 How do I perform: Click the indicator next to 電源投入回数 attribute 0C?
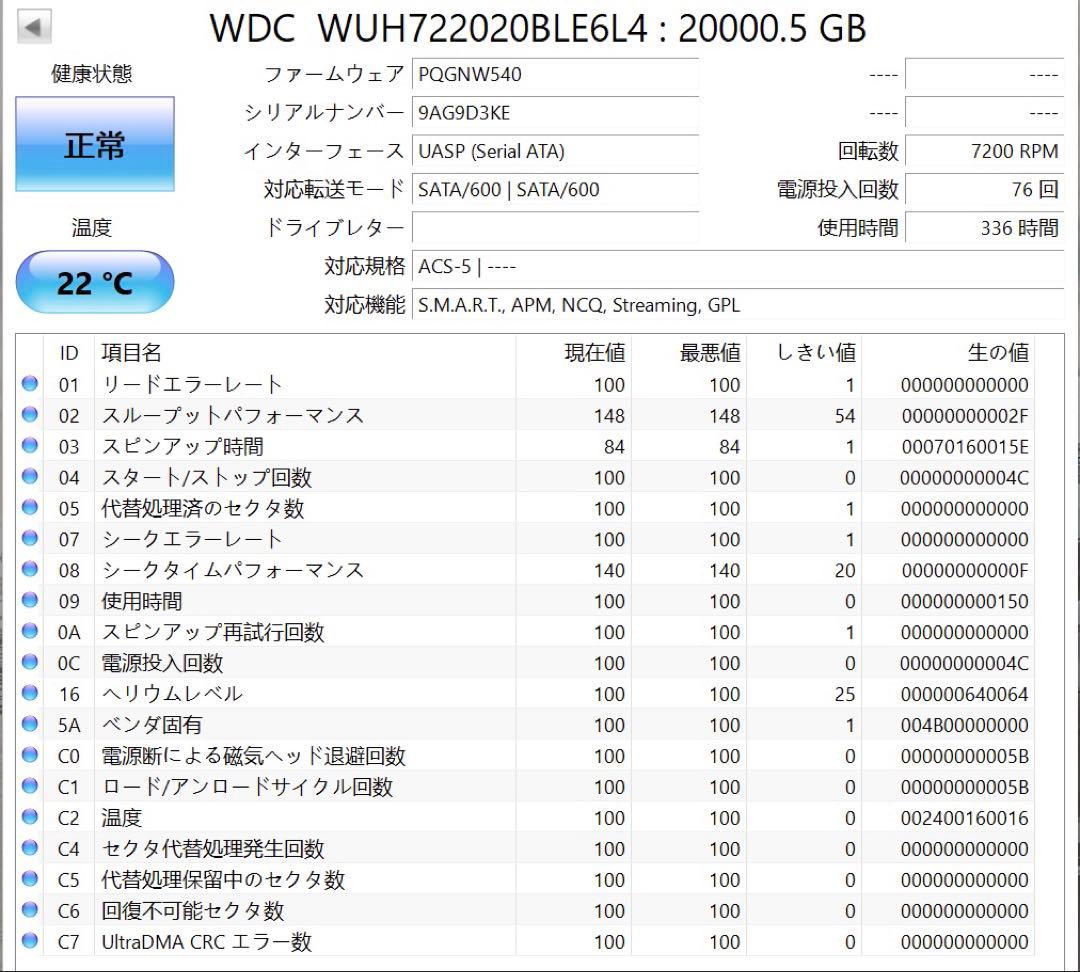[31, 663]
